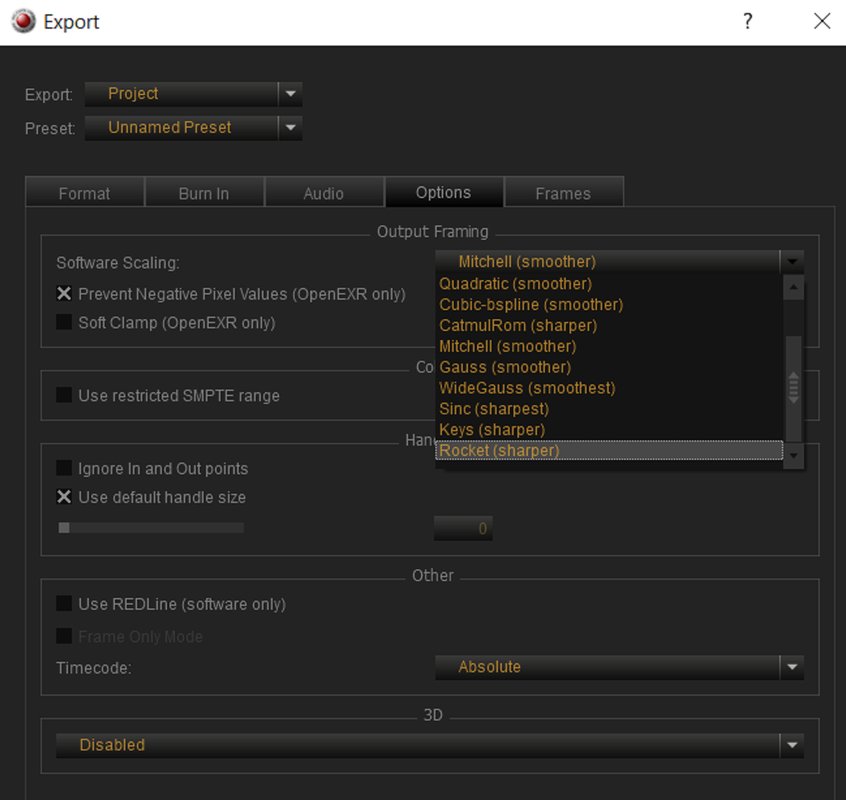Screen dimensions: 846x800
Task: Click the handle size value field
Action: click(463, 528)
